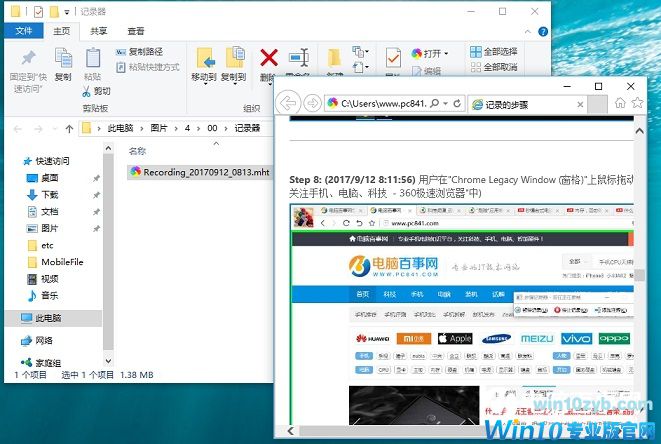
Task: Open the File (文件) ribbon tab
Action: tap(24, 31)
